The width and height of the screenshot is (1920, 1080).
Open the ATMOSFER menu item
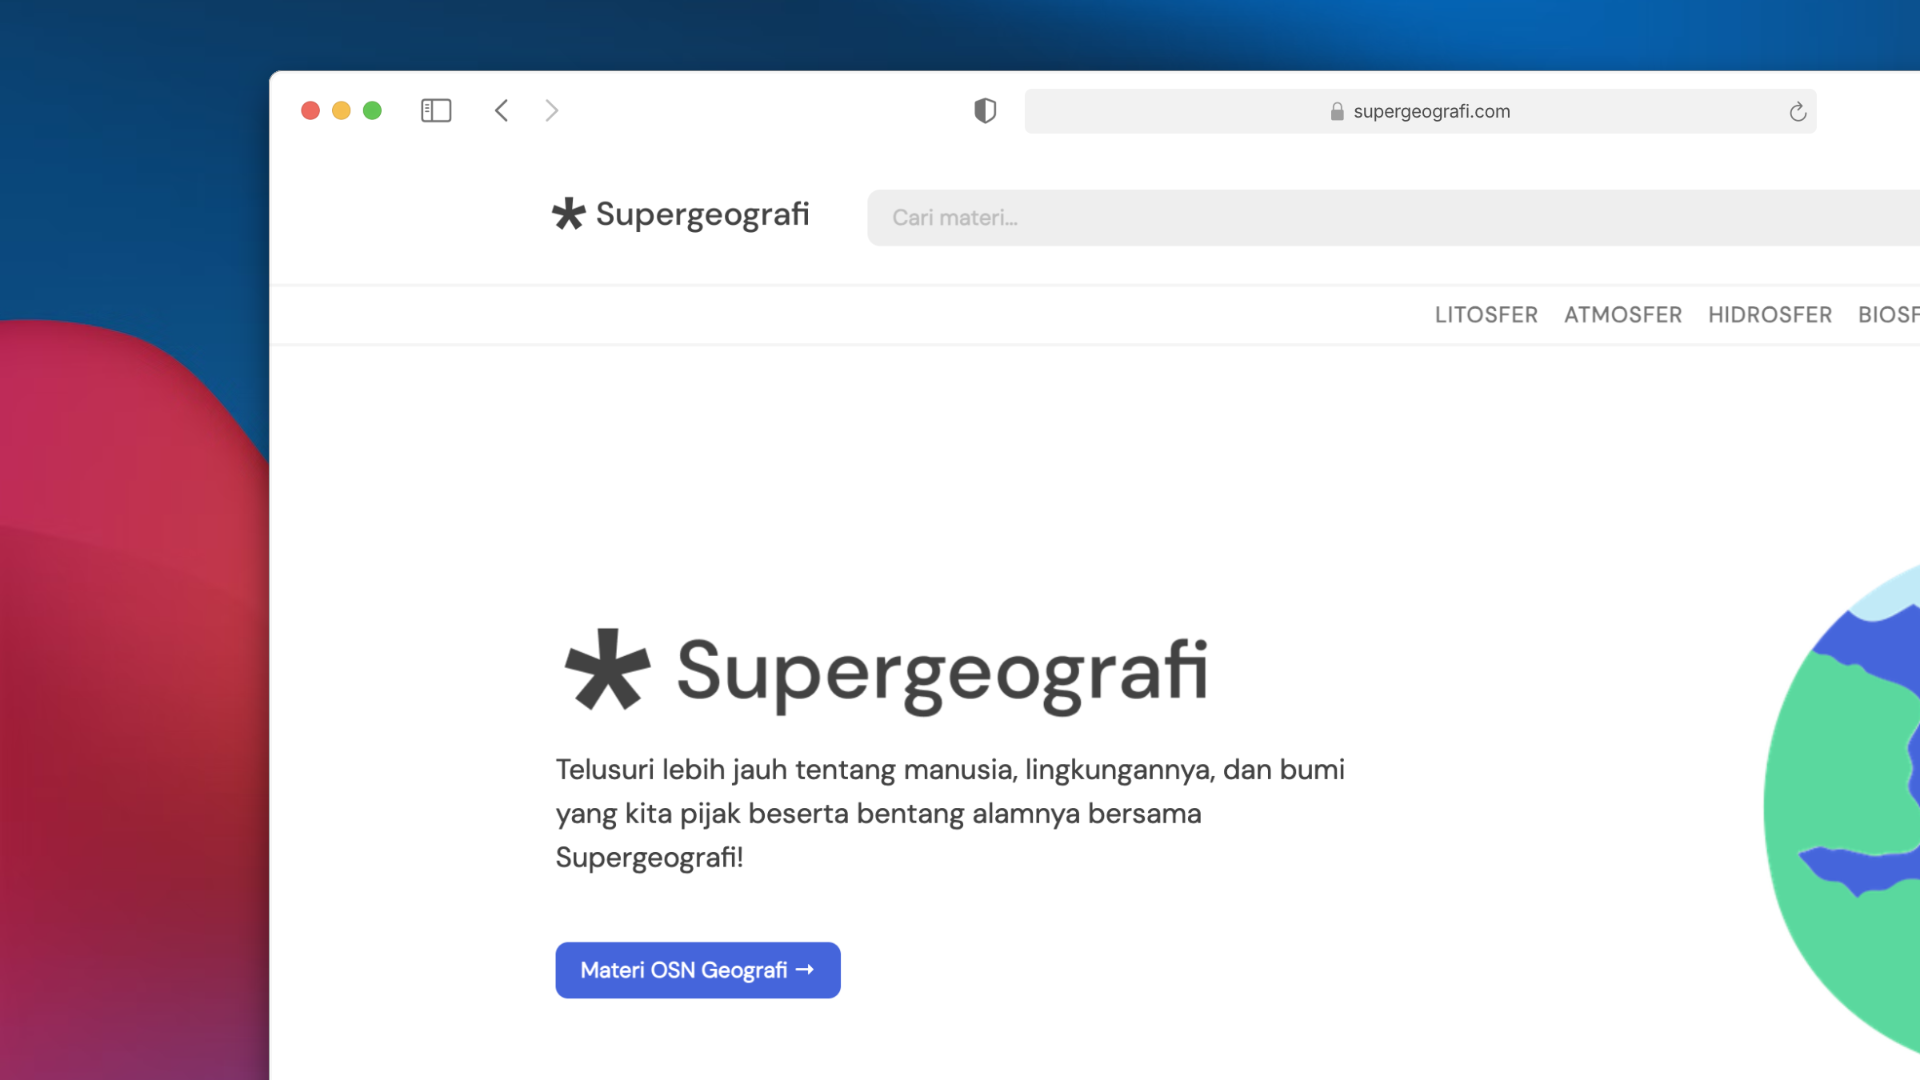point(1622,315)
